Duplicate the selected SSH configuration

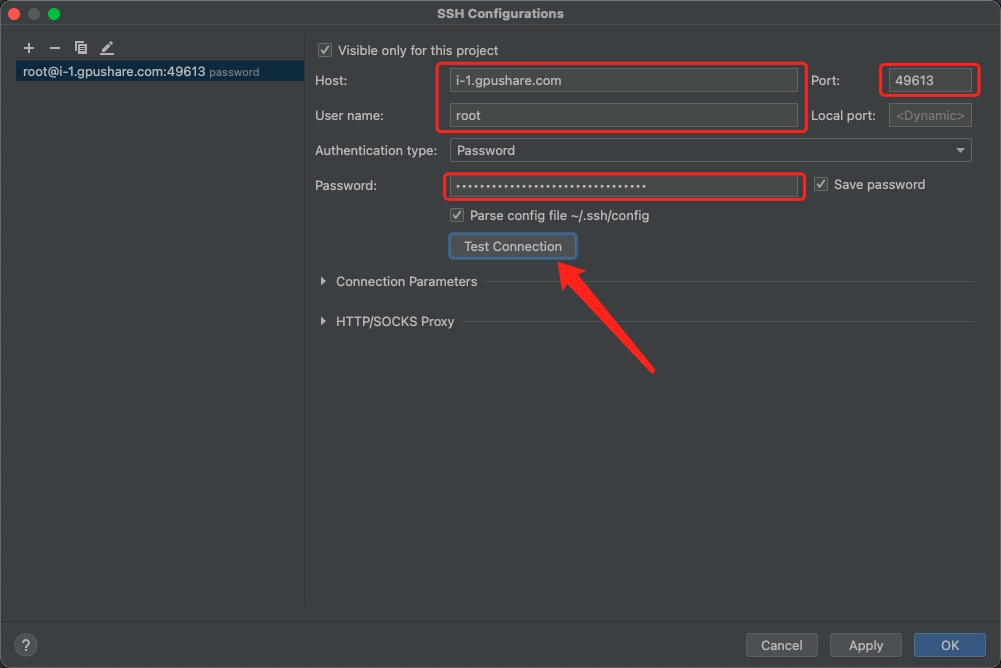[x=80, y=48]
